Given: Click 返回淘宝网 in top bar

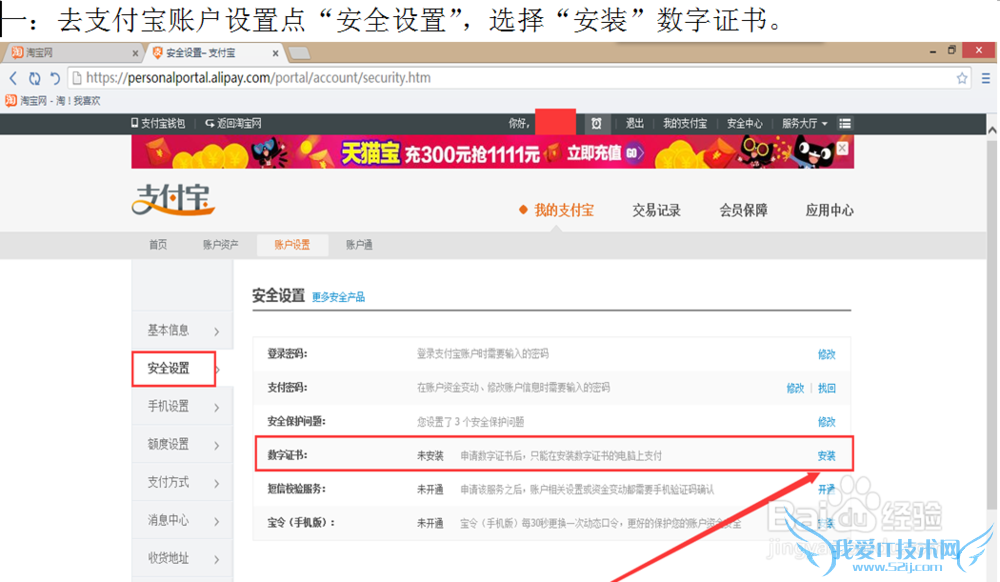Looking at the screenshot, I should pos(233,124).
